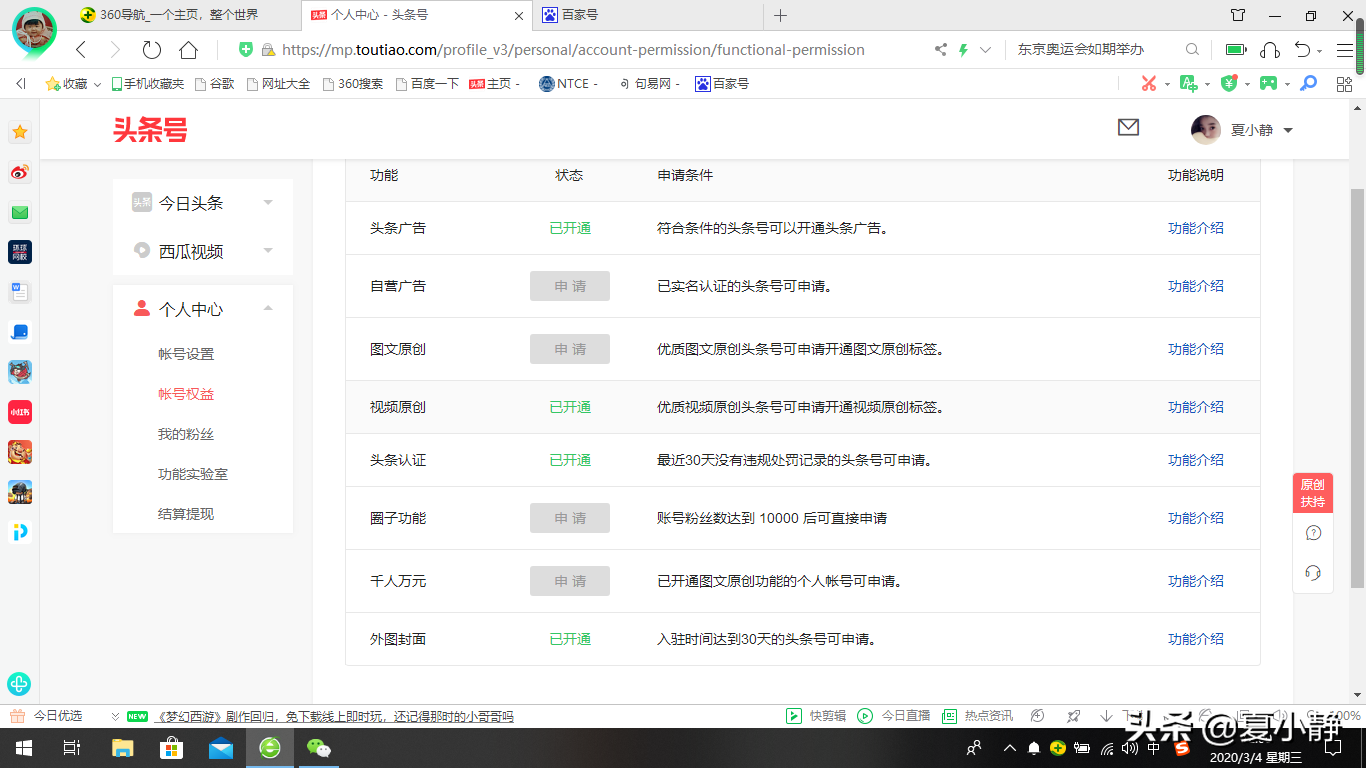The height and width of the screenshot is (768, 1366).
Task: Open the headset customer service icon
Action: coord(1313,573)
